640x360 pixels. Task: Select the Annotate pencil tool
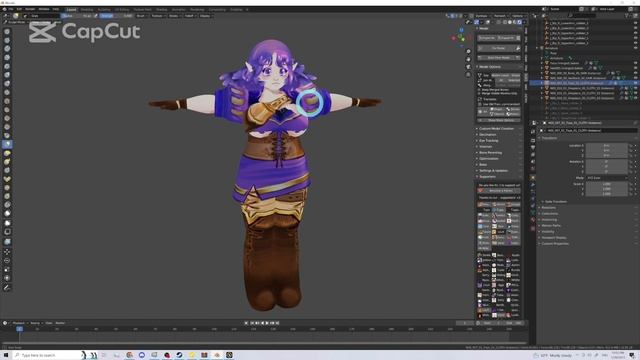[7, 287]
